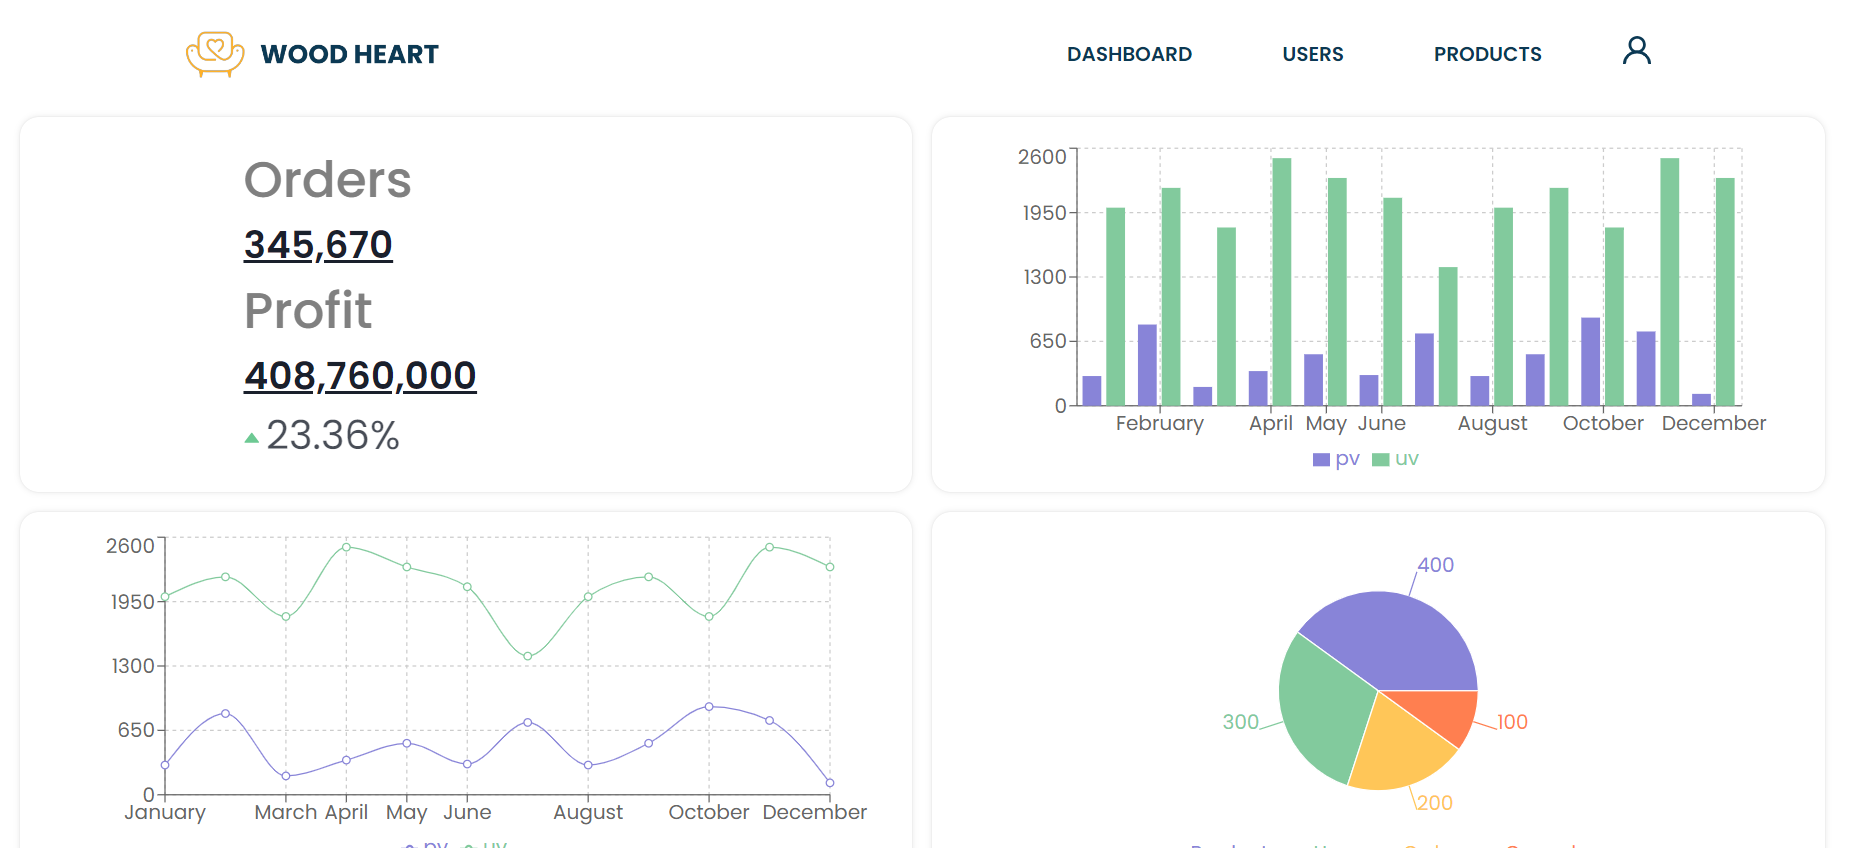This screenshot has width=1849, height=848.
Task: Click the Wood Heart armchair logo
Action: pos(215,54)
